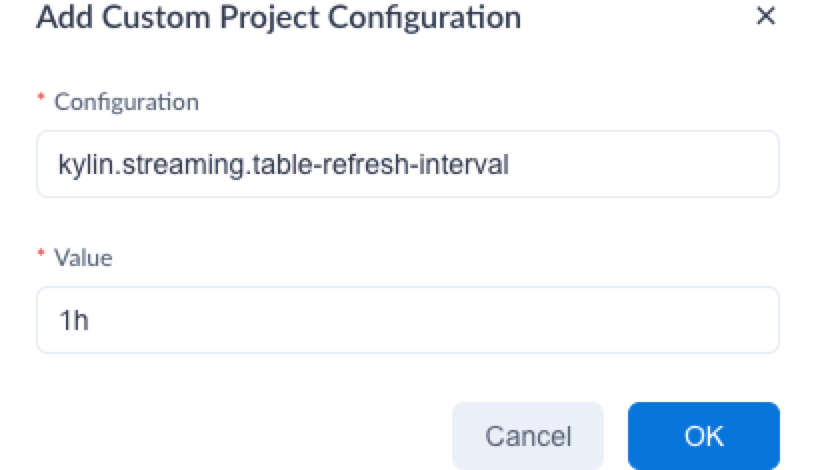Viewport: 816px width, 470px height.
Task: Click the Configuration field label
Action: 126,101
